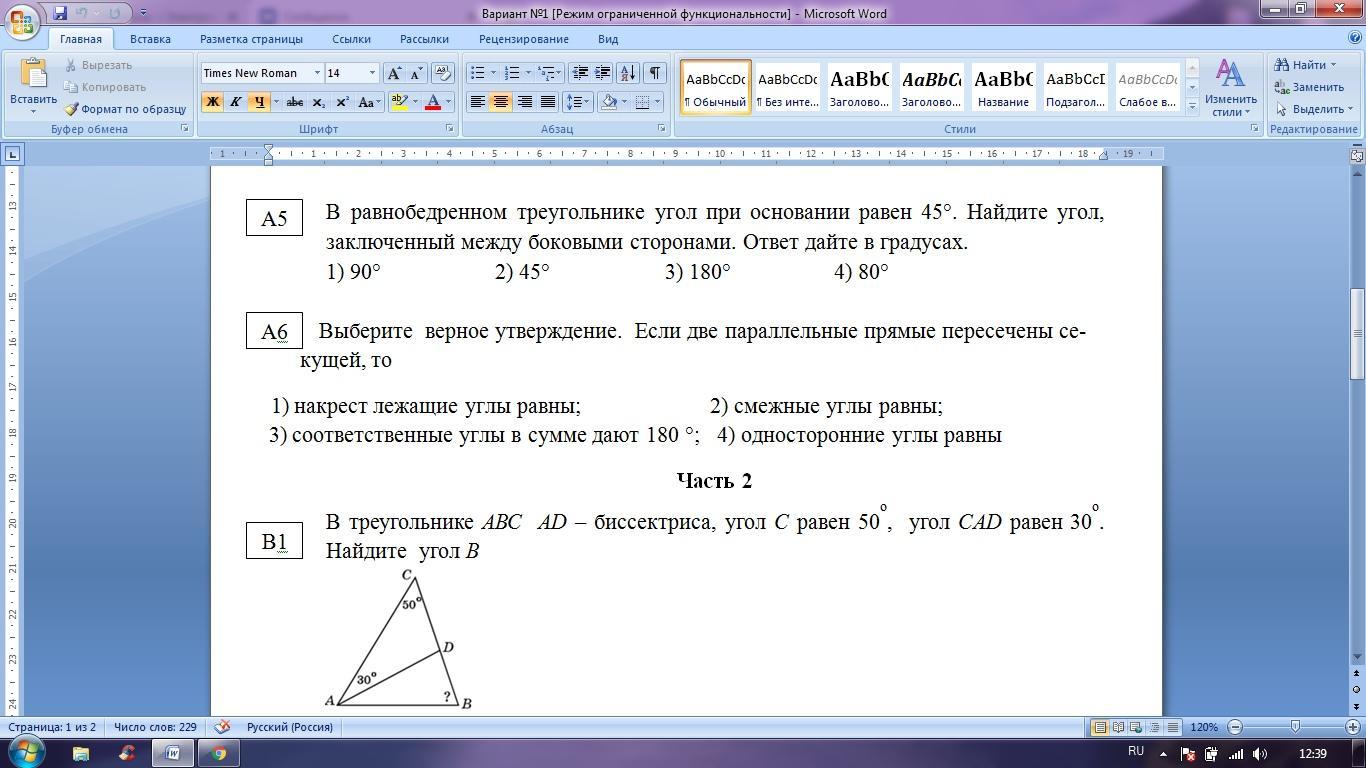Open the Изменить стили dropdown
Screen dimensions: 1366x768
(1230, 88)
